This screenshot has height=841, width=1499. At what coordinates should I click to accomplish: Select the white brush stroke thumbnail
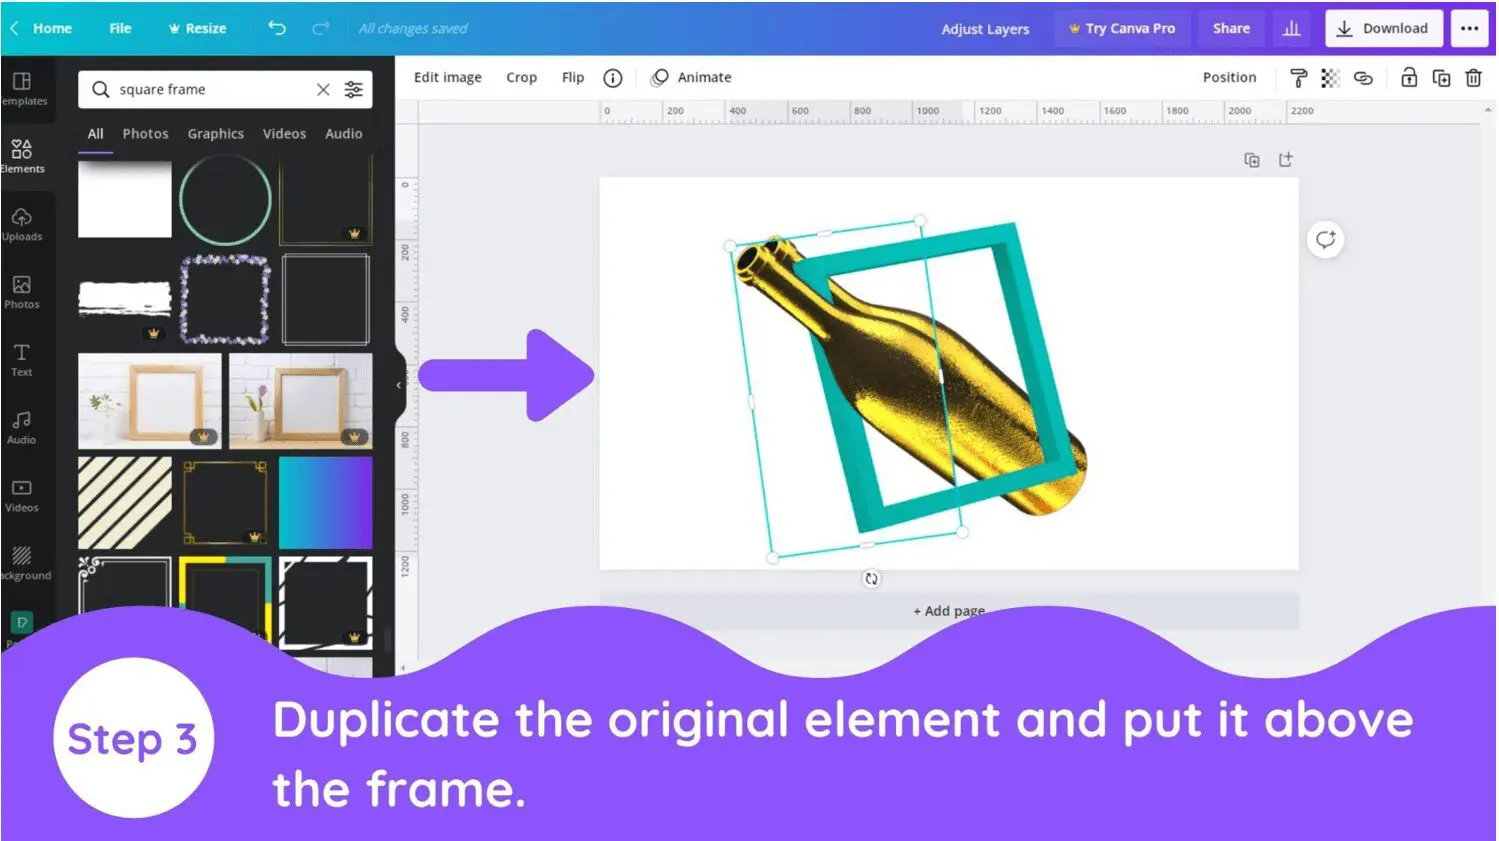[x=125, y=299]
